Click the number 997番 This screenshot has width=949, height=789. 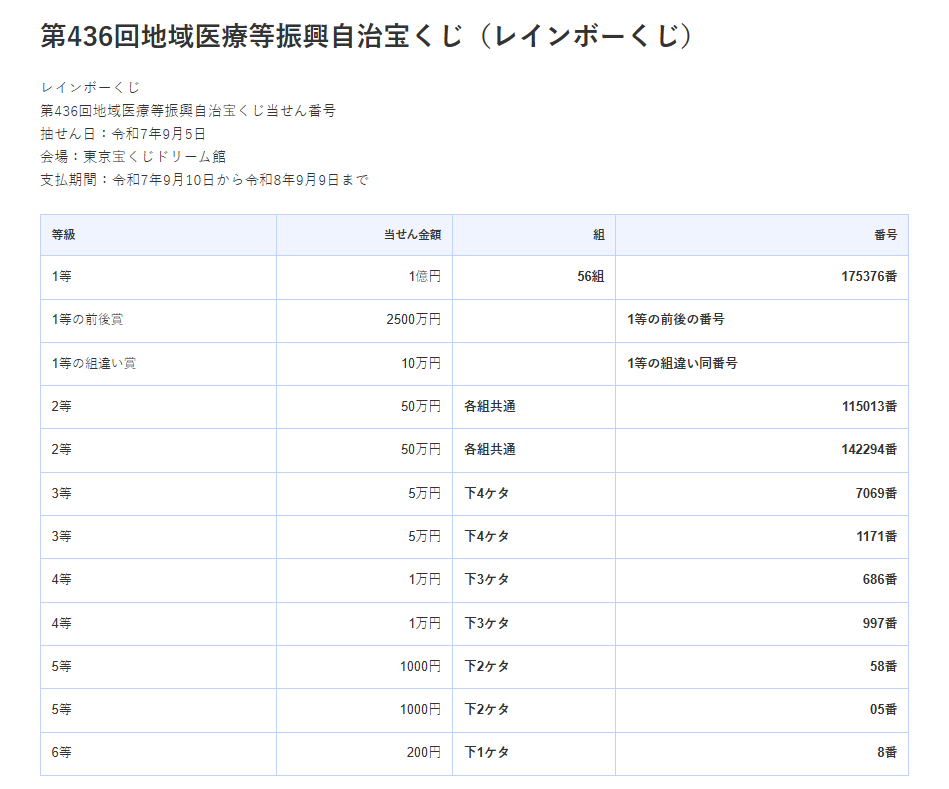(880, 623)
